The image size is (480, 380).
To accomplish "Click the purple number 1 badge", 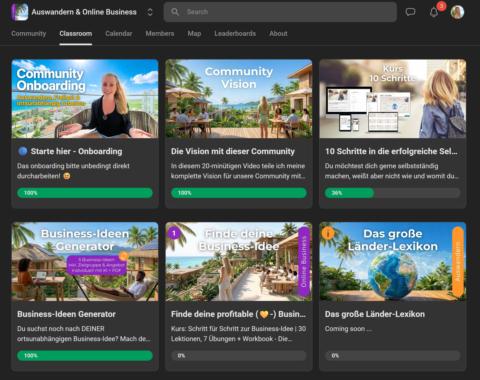I will (x=174, y=233).
